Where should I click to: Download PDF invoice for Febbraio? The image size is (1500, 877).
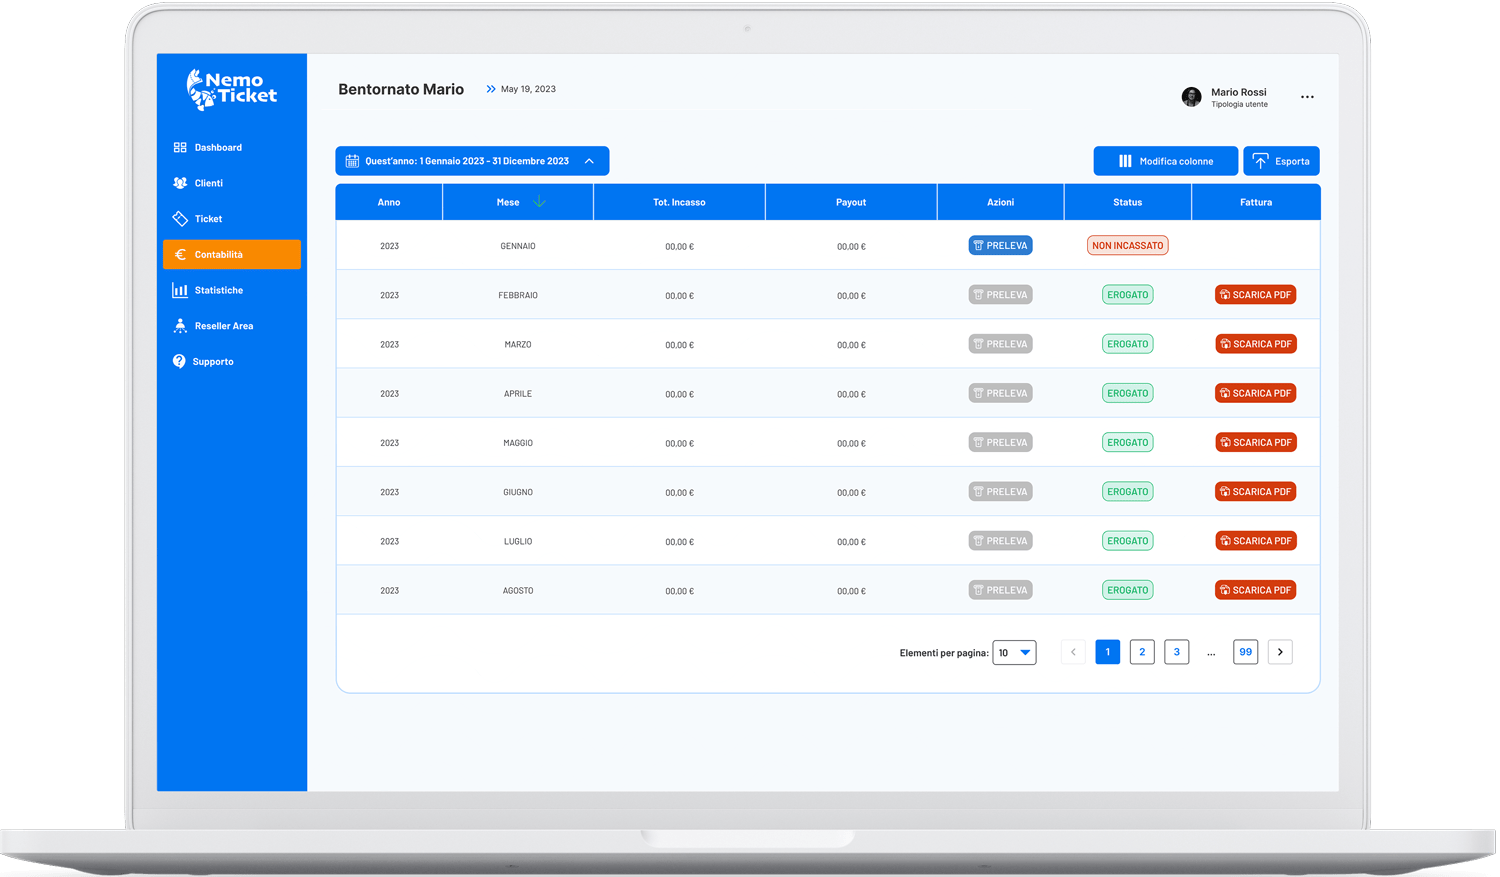1255,295
